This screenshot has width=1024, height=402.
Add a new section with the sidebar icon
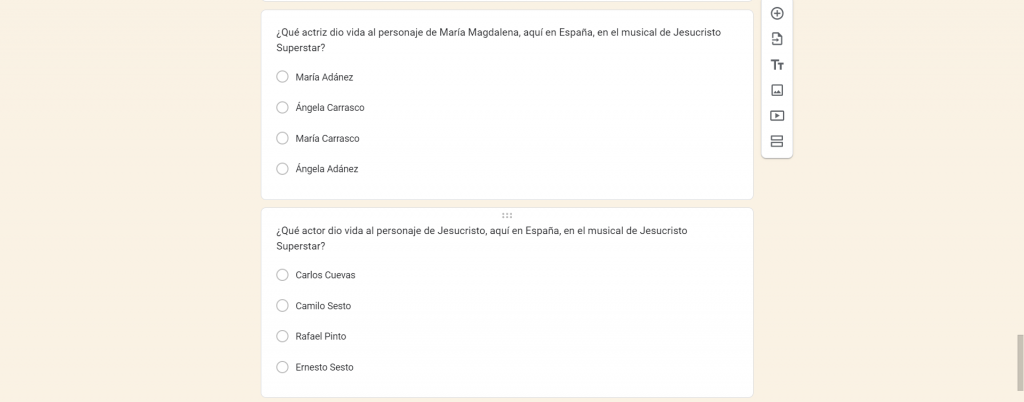pyautogui.click(x=777, y=141)
